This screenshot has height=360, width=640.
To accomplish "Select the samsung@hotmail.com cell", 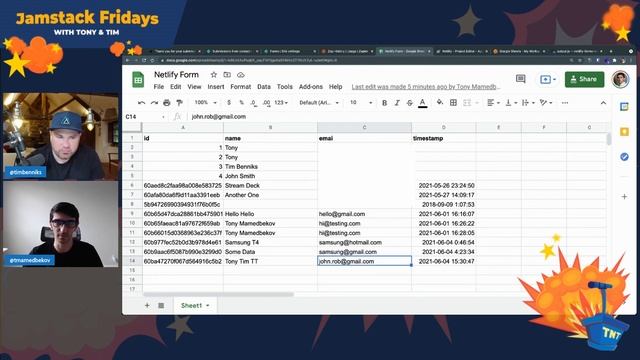I will [x=364, y=242].
